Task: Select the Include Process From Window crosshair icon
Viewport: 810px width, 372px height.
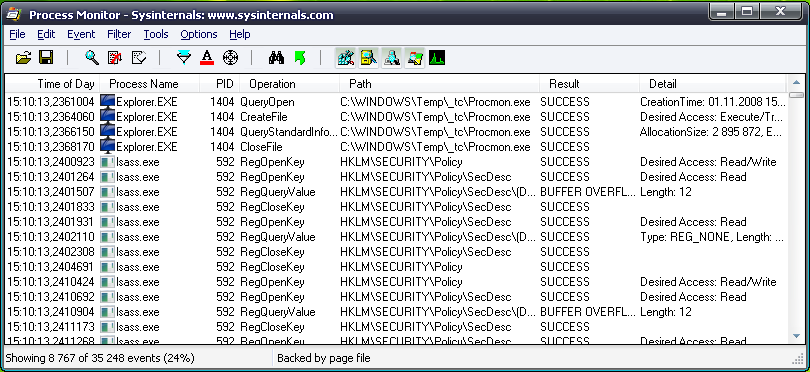Action: click(x=230, y=57)
